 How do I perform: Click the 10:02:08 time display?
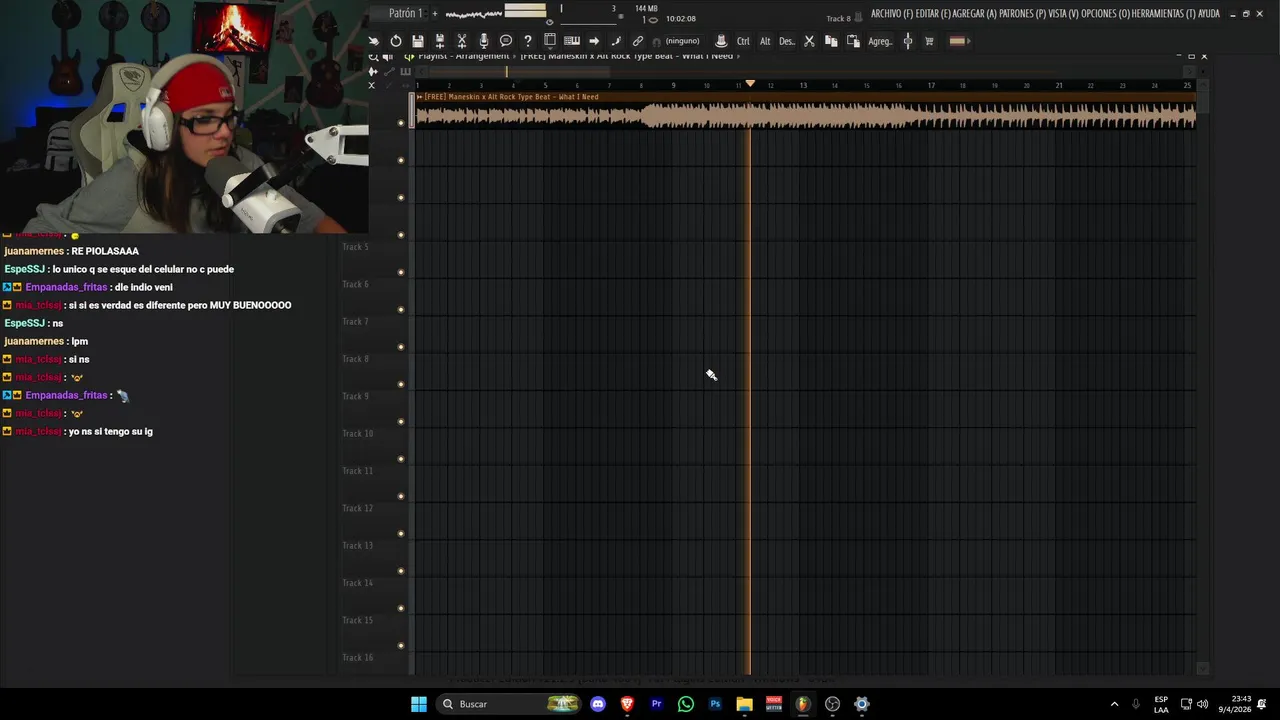point(681,19)
